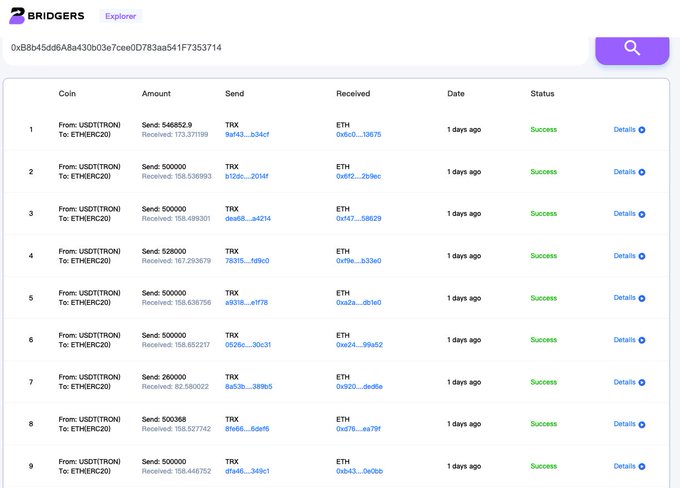Open TRX send hash 78315...fd9c0
This screenshot has width=680, height=488.
point(247,260)
